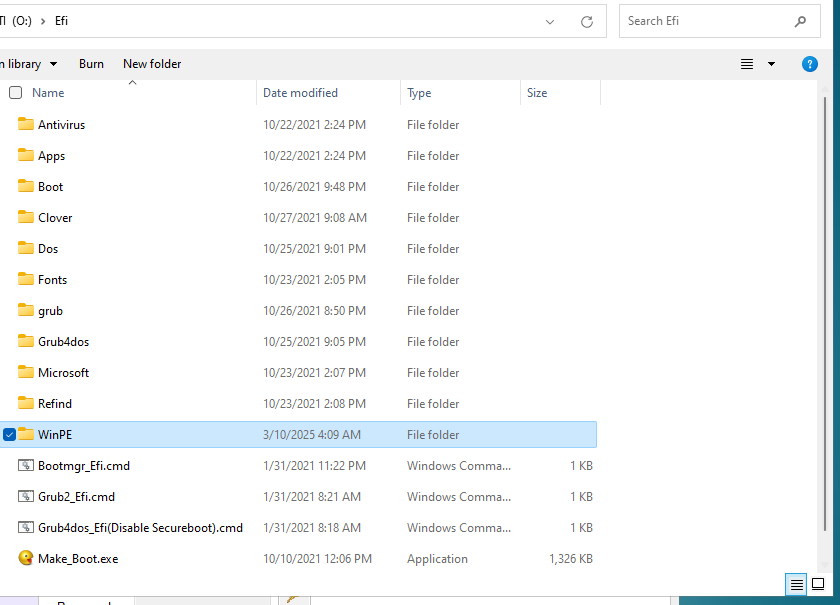Click the Antivirus folder icon
The width and height of the screenshot is (840, 605).
[x=26, y=124]
